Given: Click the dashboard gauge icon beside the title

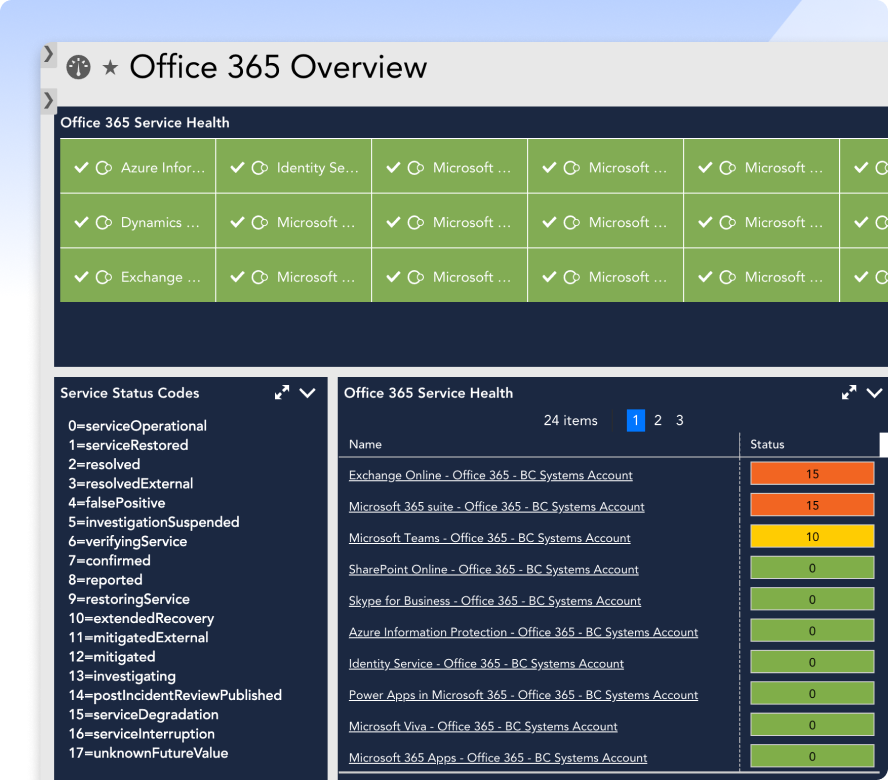Looking at the screenshot, I should click(x=79, y=67).
